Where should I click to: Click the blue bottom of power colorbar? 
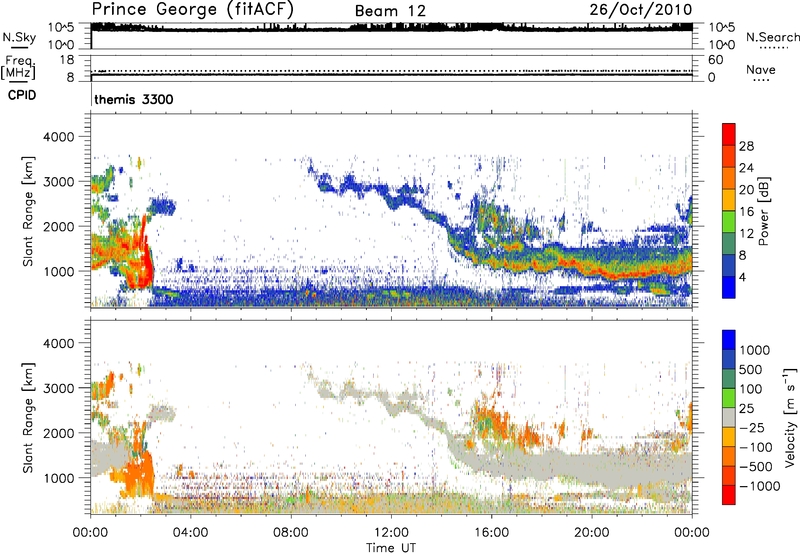coord(729,287)
